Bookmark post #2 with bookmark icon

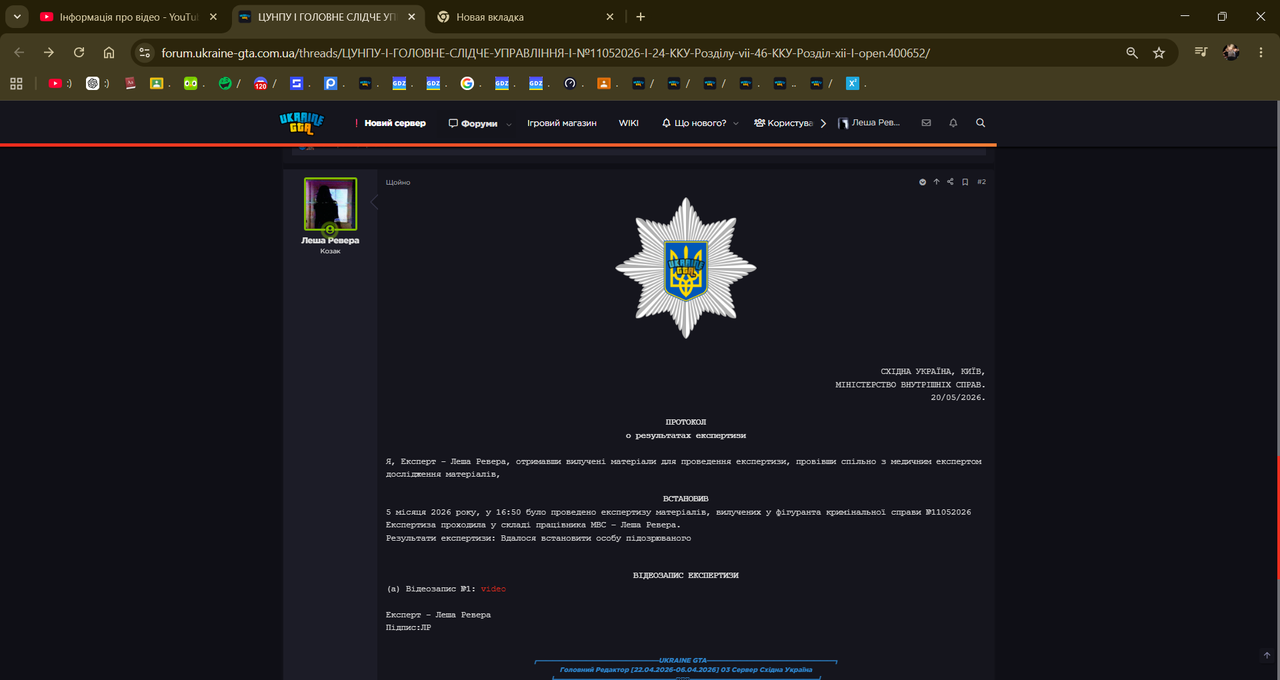tap(965, 182)
